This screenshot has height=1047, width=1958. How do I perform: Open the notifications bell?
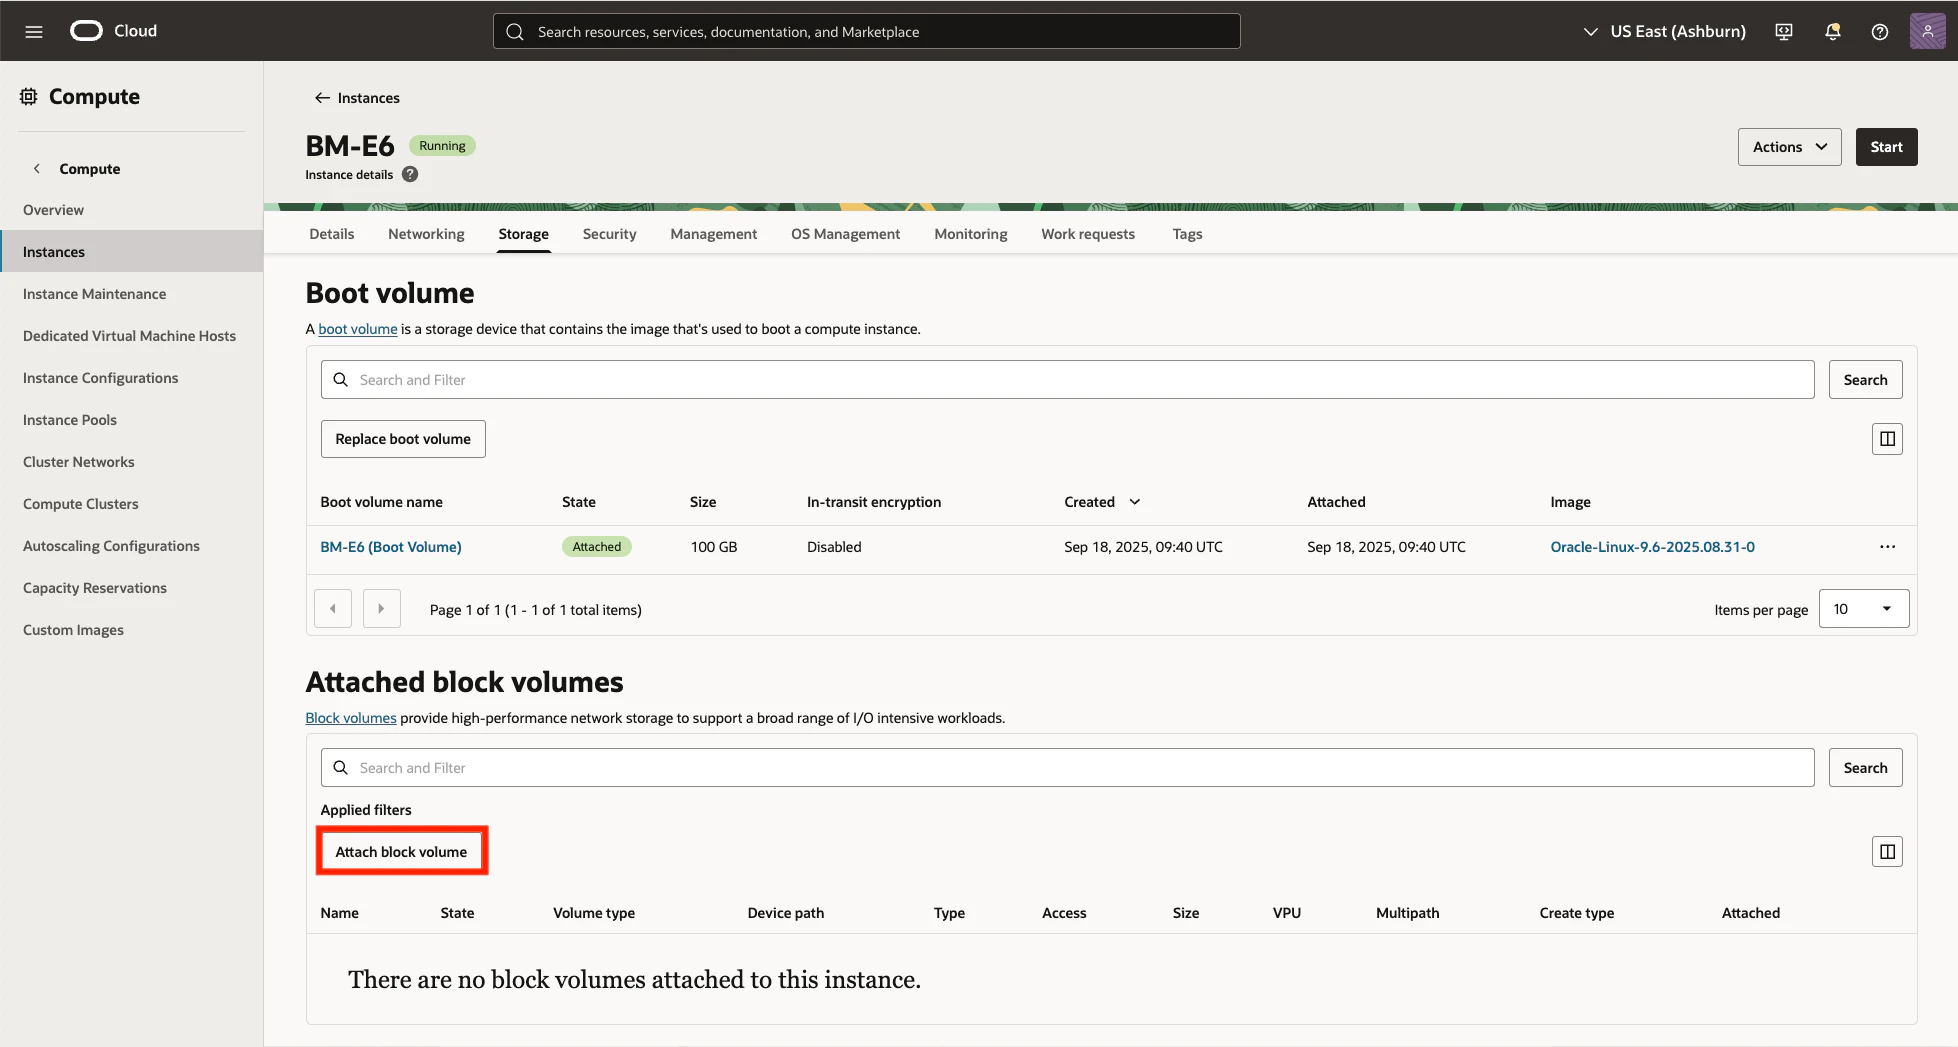[x=1832, y=31]
